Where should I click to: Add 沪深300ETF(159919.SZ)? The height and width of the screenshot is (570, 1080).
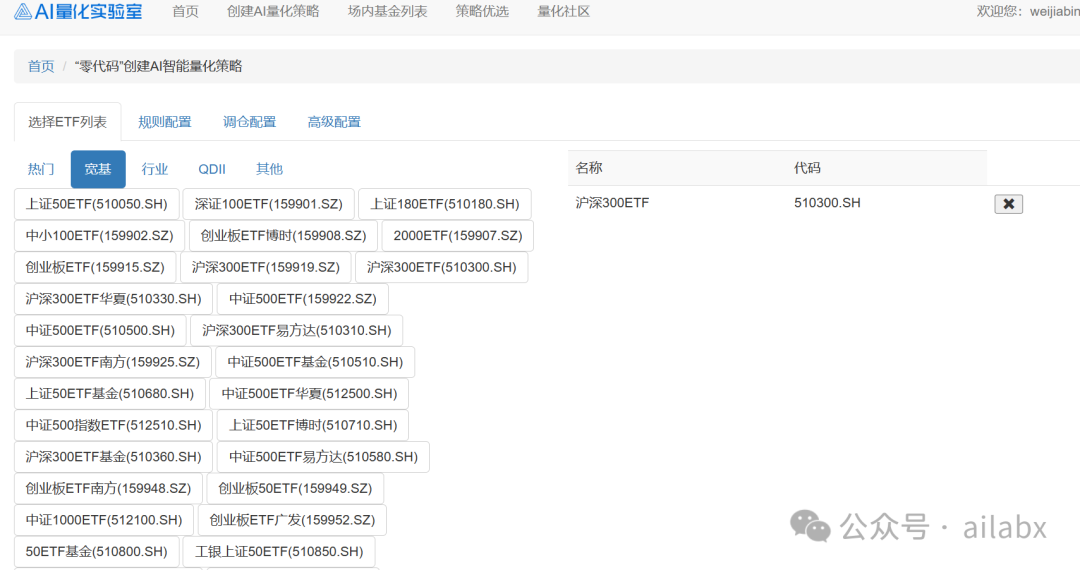point(266,267)
